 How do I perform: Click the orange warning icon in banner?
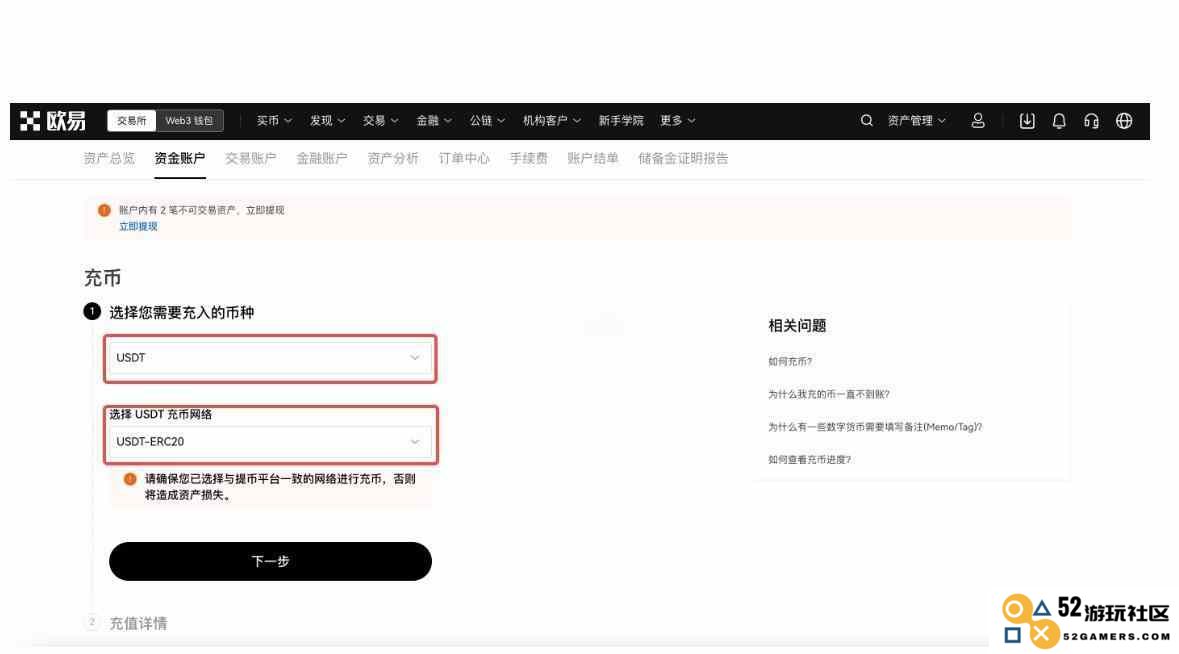(105, 210)
